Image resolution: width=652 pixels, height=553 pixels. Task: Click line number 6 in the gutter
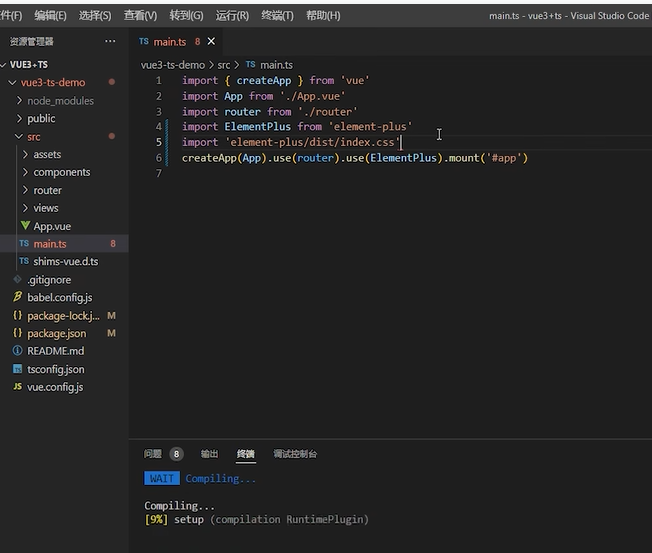point(158,158)
